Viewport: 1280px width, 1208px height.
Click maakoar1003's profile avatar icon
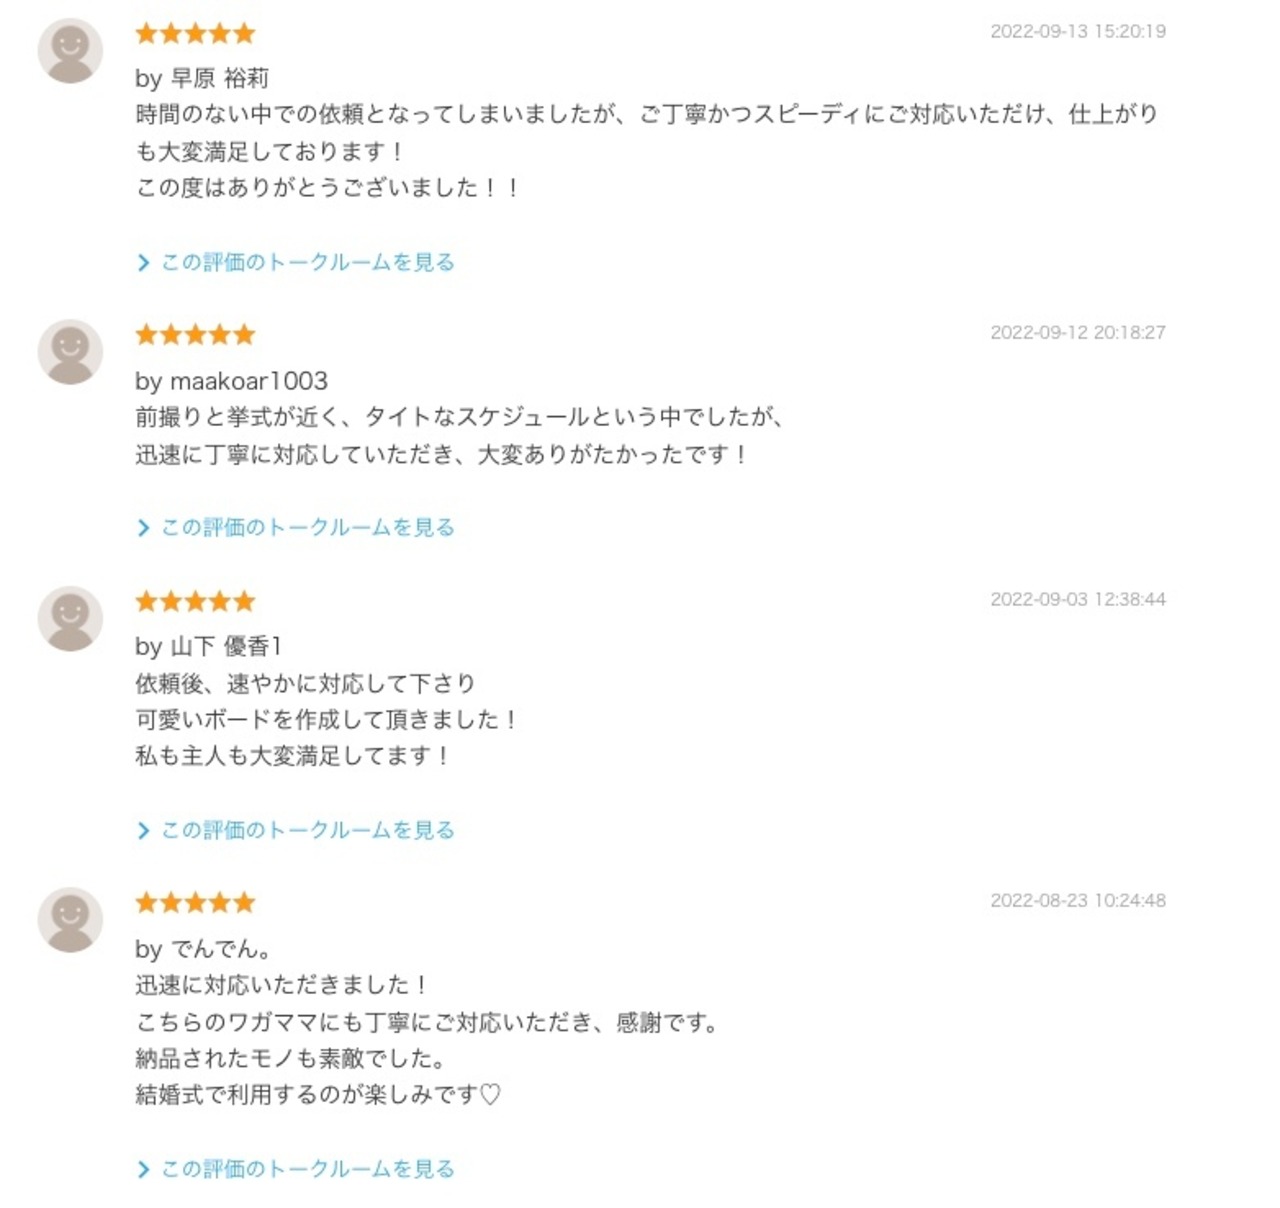(x=70, y=352)
